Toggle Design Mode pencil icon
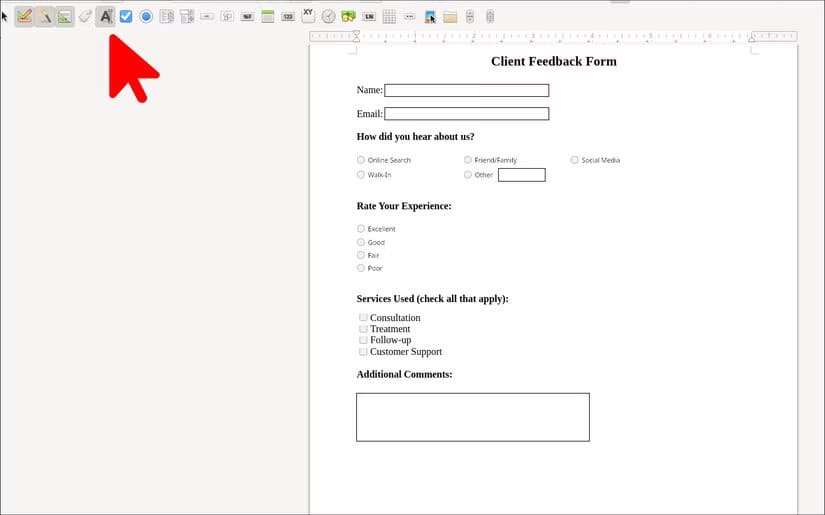 (x=24, y=16)
